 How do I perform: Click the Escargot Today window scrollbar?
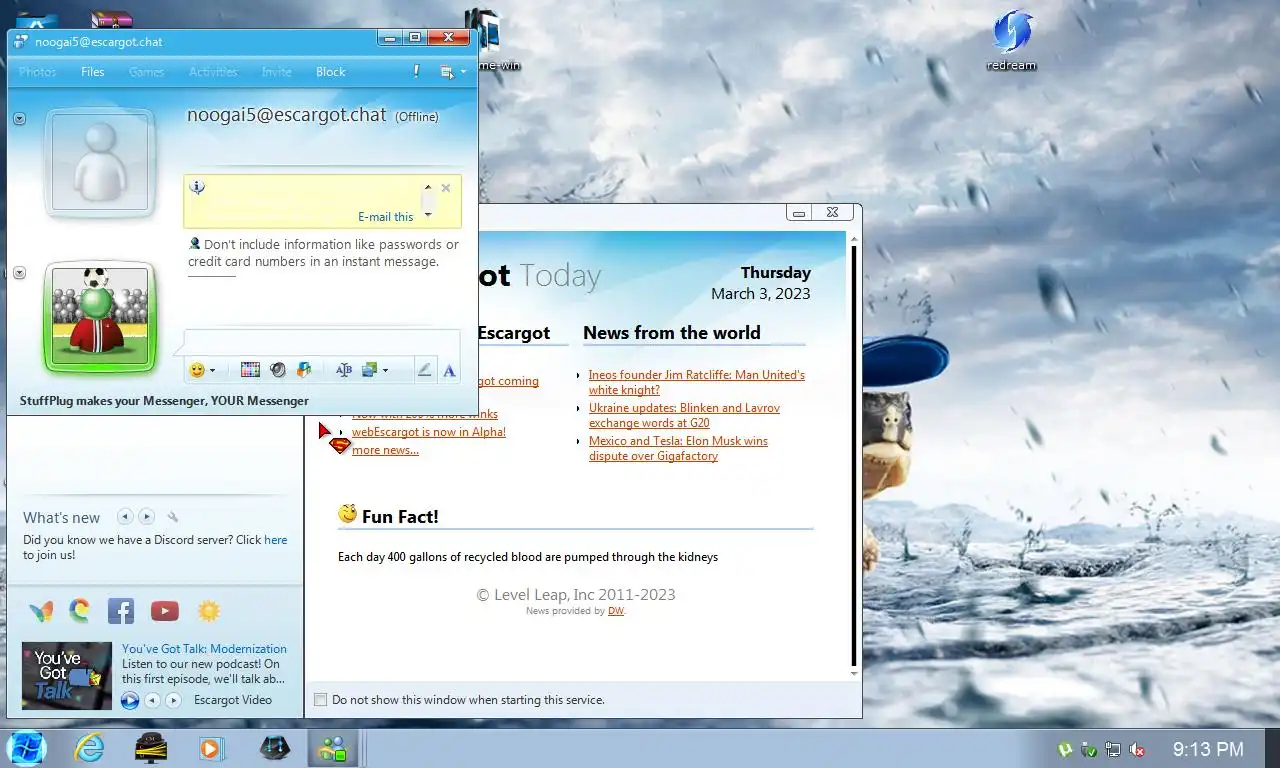(x=854, y=456)
